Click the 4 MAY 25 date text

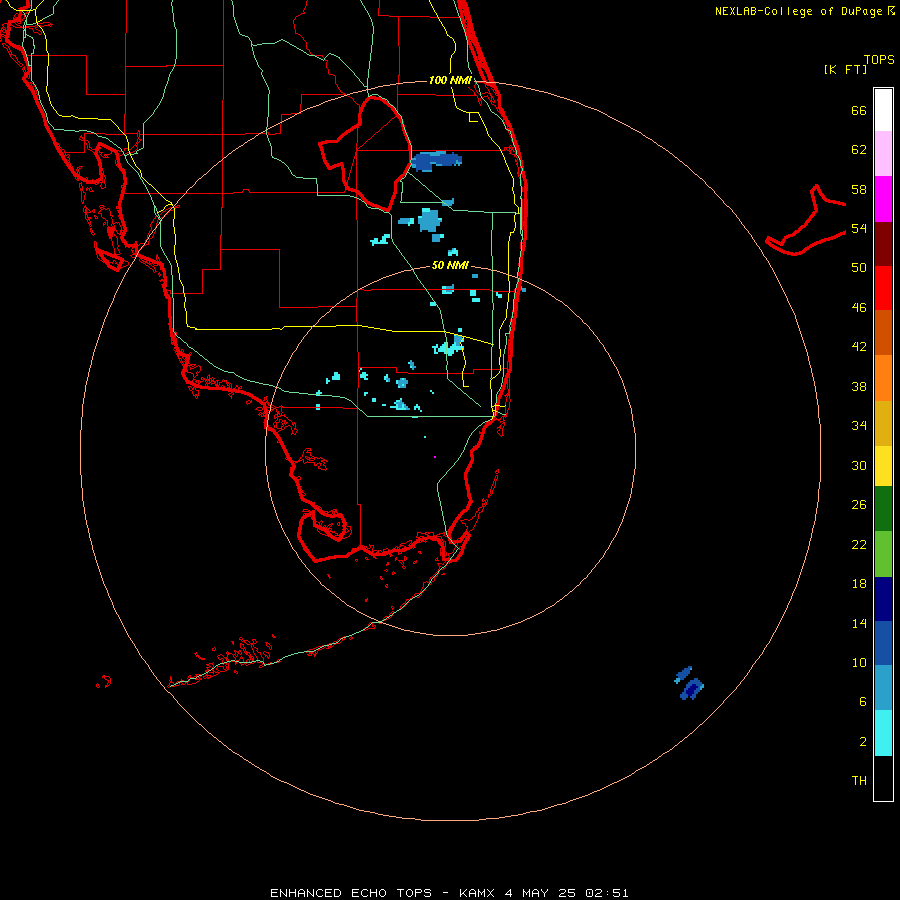point(540,893)
